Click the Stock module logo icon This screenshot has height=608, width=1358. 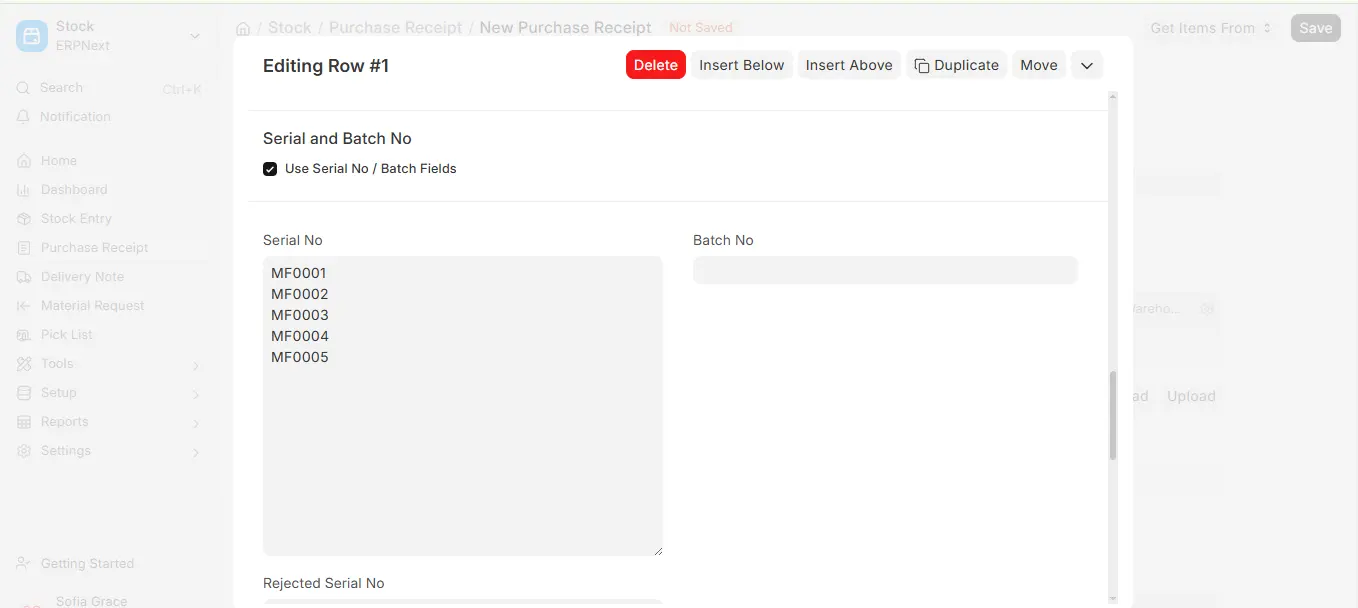32,36
